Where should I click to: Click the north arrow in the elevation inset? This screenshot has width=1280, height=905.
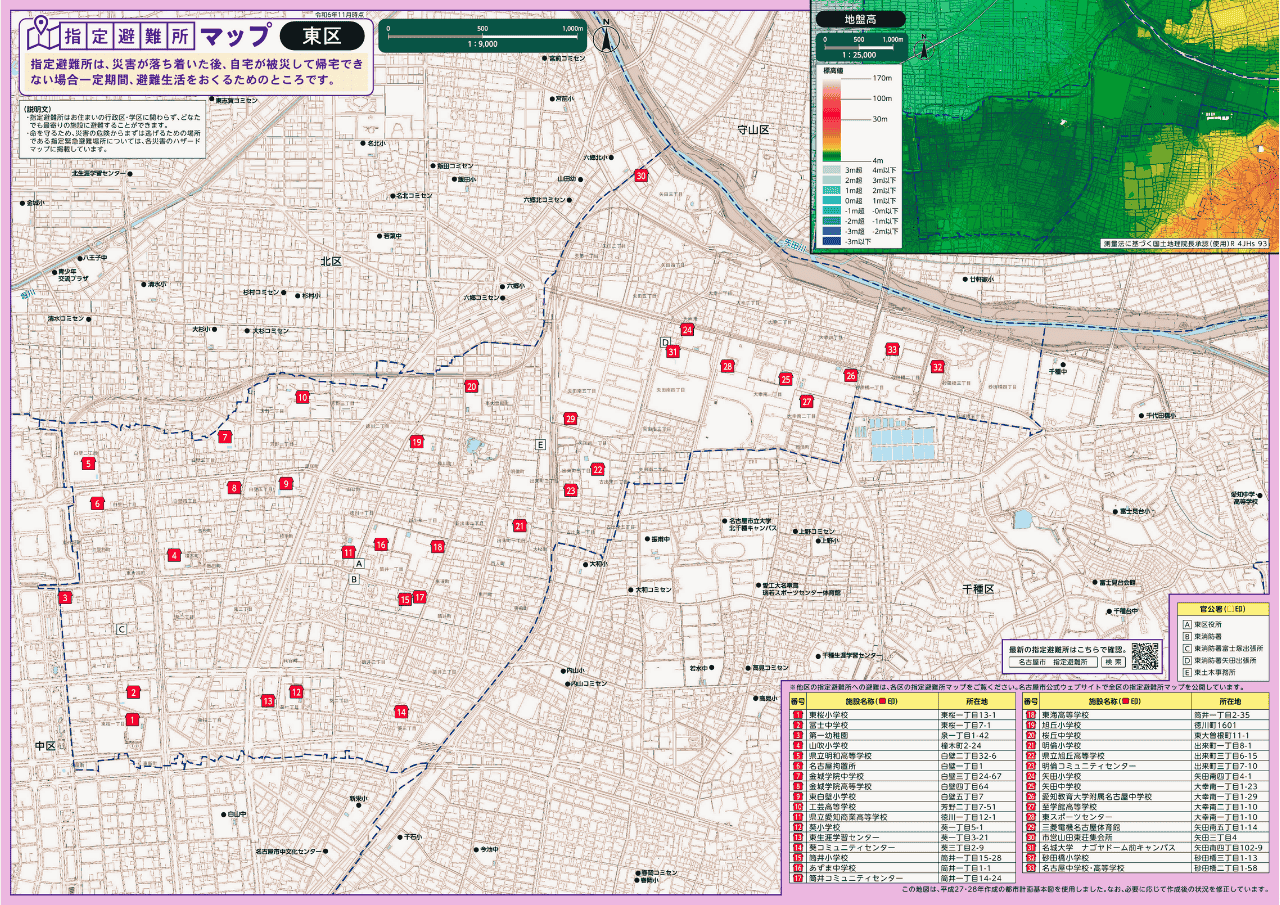coord(923,46)
